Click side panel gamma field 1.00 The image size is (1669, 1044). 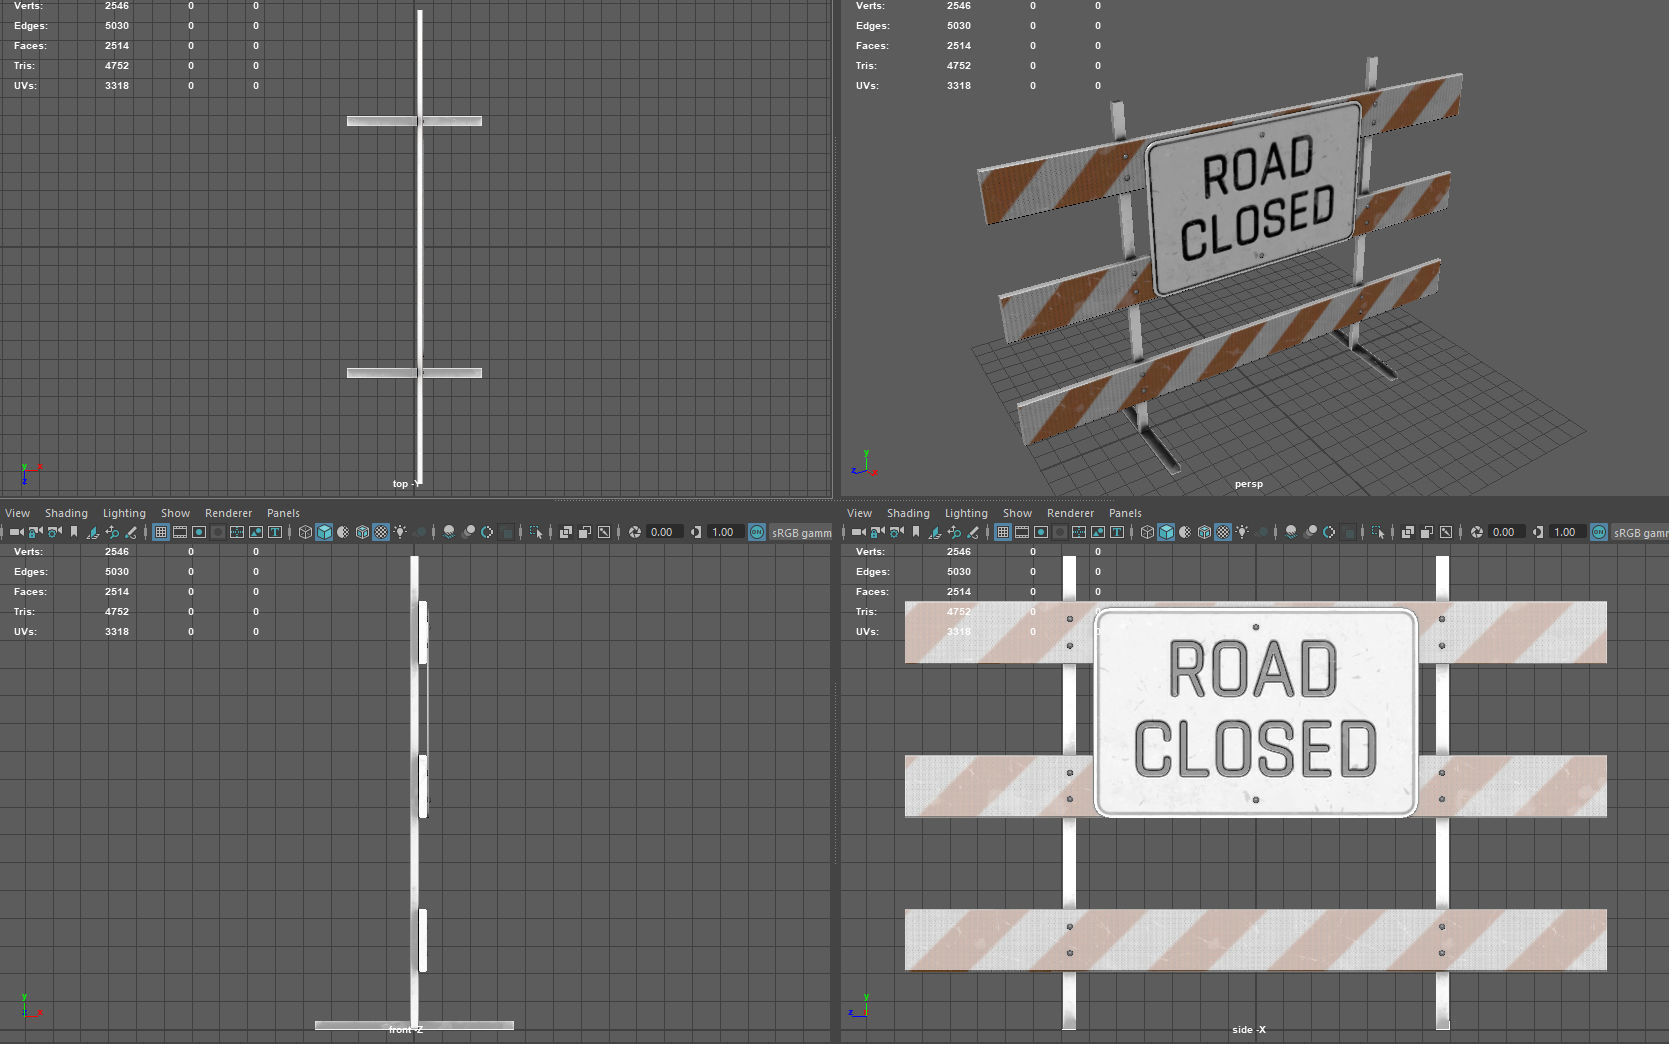coord(1567,532)
